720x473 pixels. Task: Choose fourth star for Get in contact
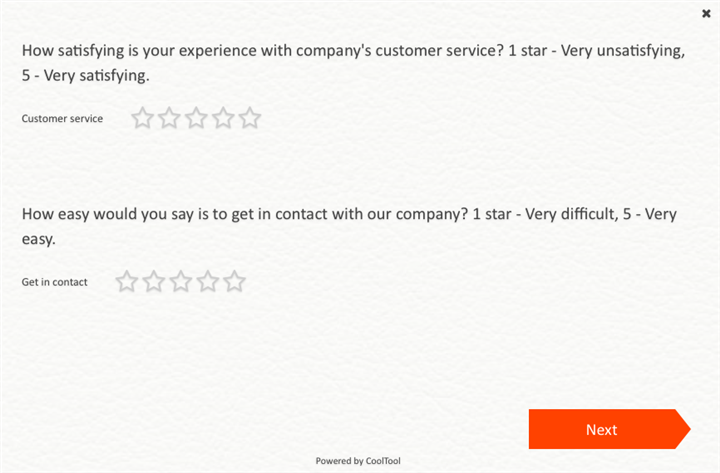pyautogui.click(x=207, y=282)
